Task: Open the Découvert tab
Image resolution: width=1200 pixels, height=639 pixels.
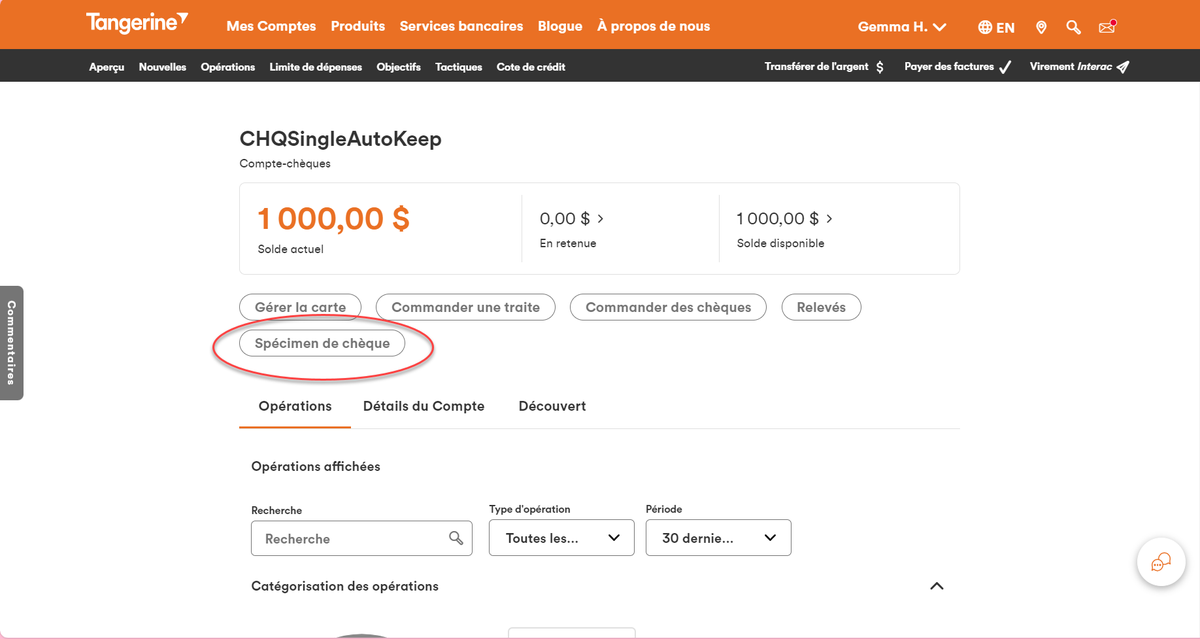Action: point(551,406)
